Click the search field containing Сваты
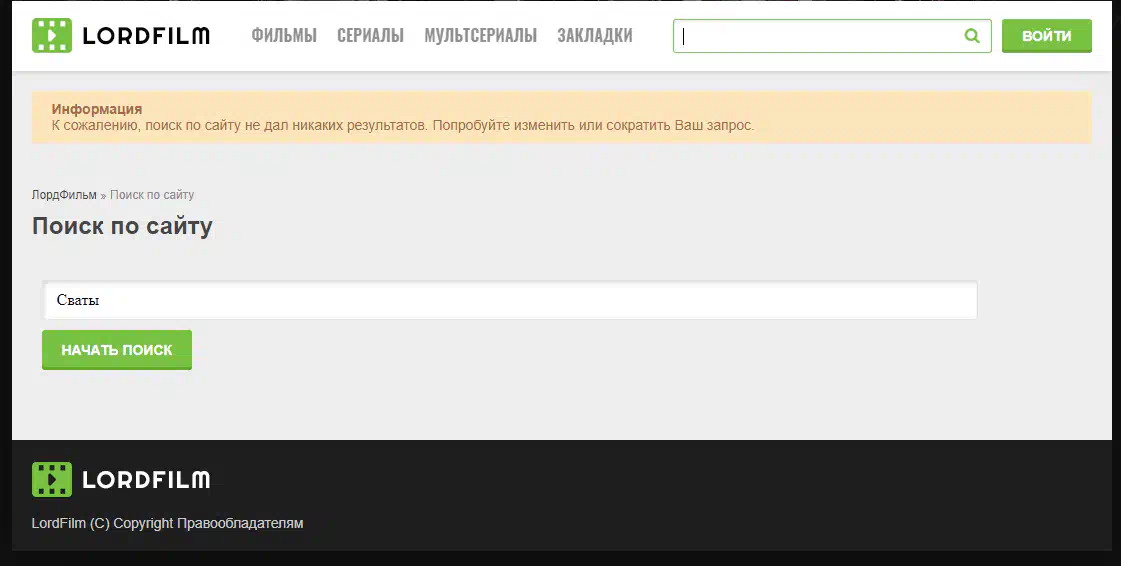This screenshot has height=566, width=1121. (x=510, y=300)
